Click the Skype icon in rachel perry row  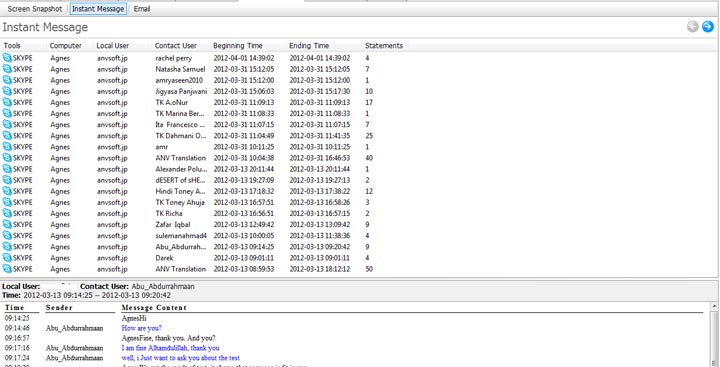(7, 58)
